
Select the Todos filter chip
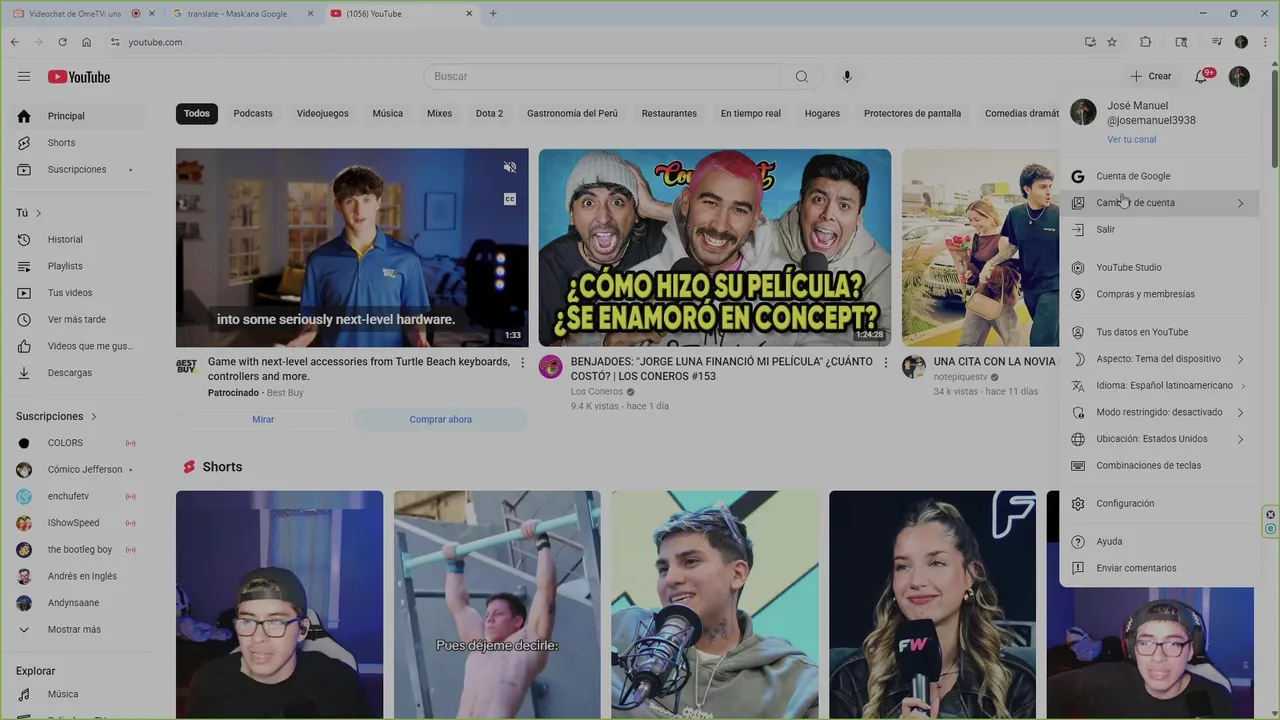(197, 113)
